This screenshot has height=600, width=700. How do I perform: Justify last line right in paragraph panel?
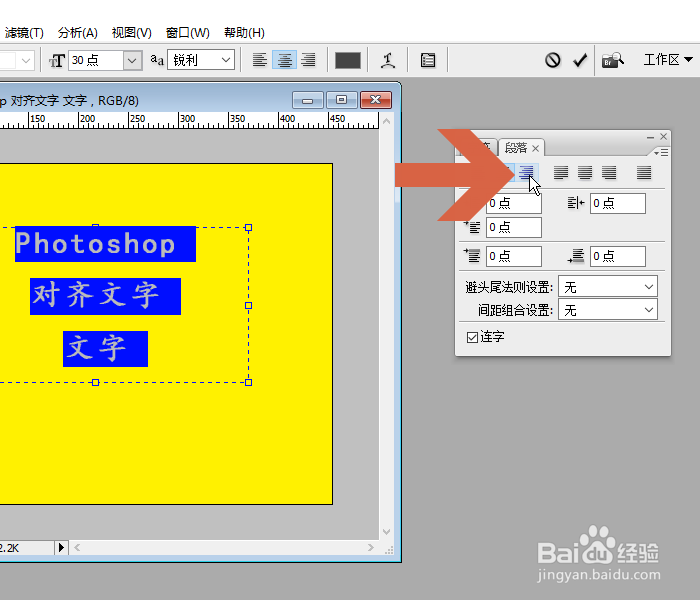(x=609, y=172)
